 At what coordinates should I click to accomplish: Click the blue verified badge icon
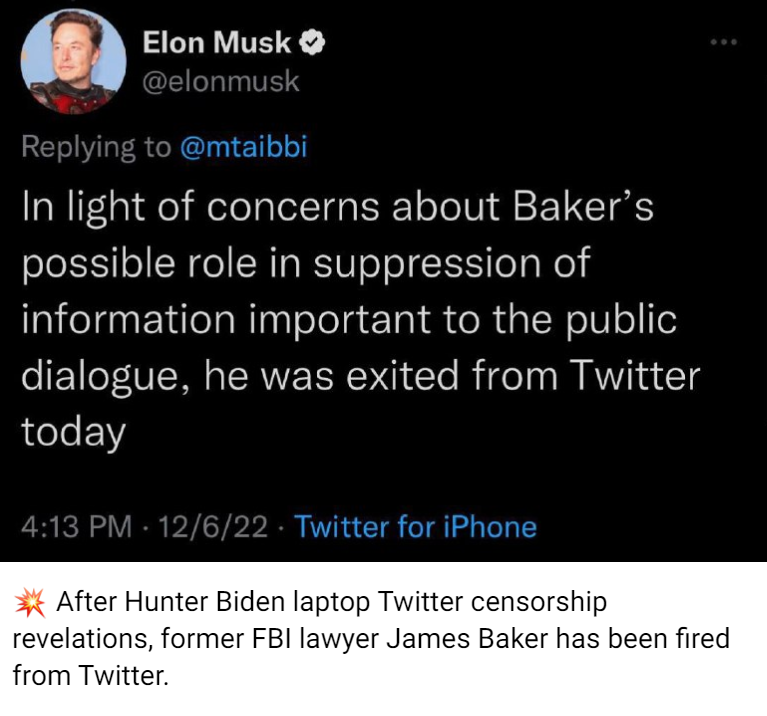pyautogui.click(x=312, y=43)
